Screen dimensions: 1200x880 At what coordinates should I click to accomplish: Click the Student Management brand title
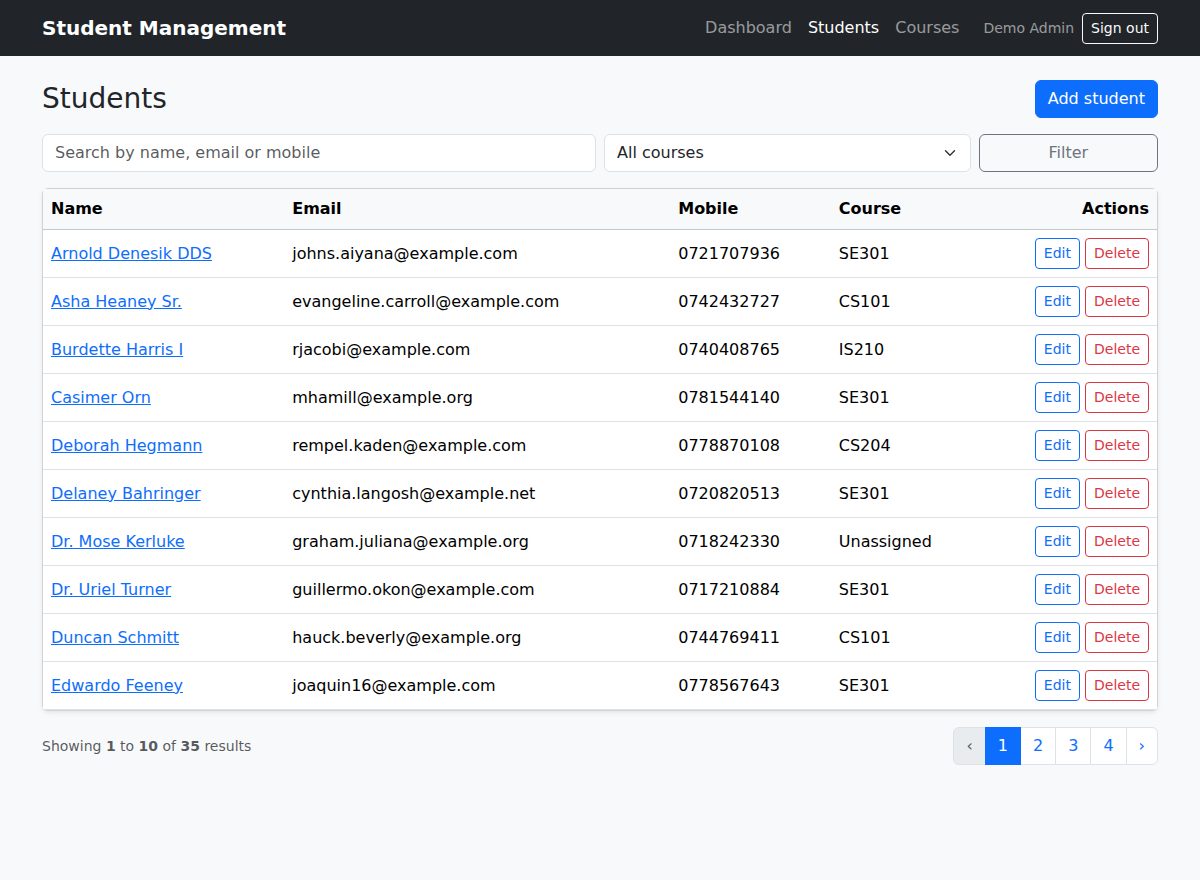164,28
